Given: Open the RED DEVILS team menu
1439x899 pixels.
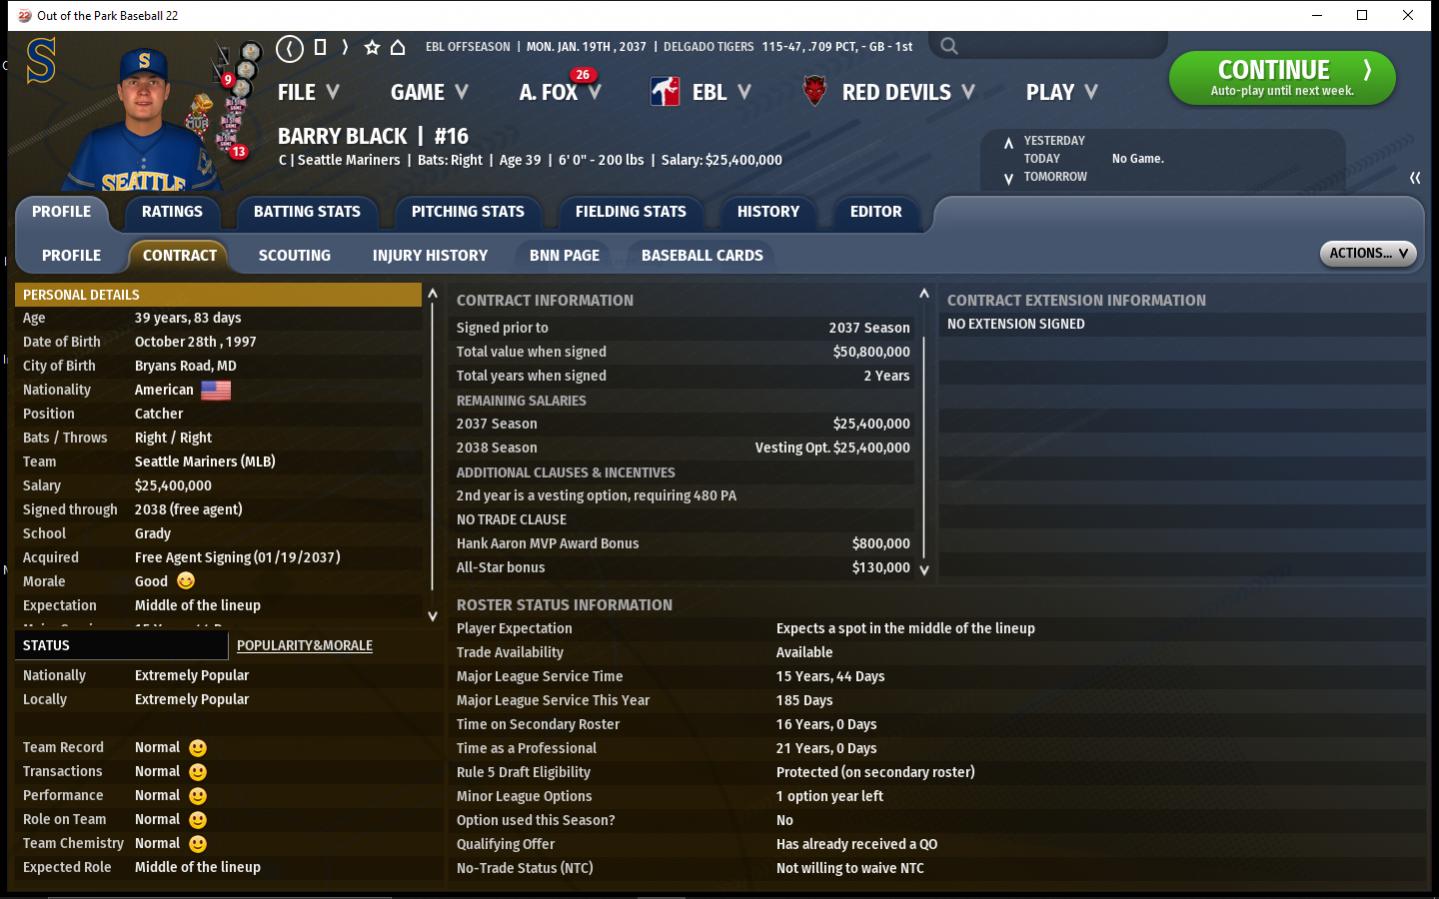Looking at the screenshot, I should [908, 92].
